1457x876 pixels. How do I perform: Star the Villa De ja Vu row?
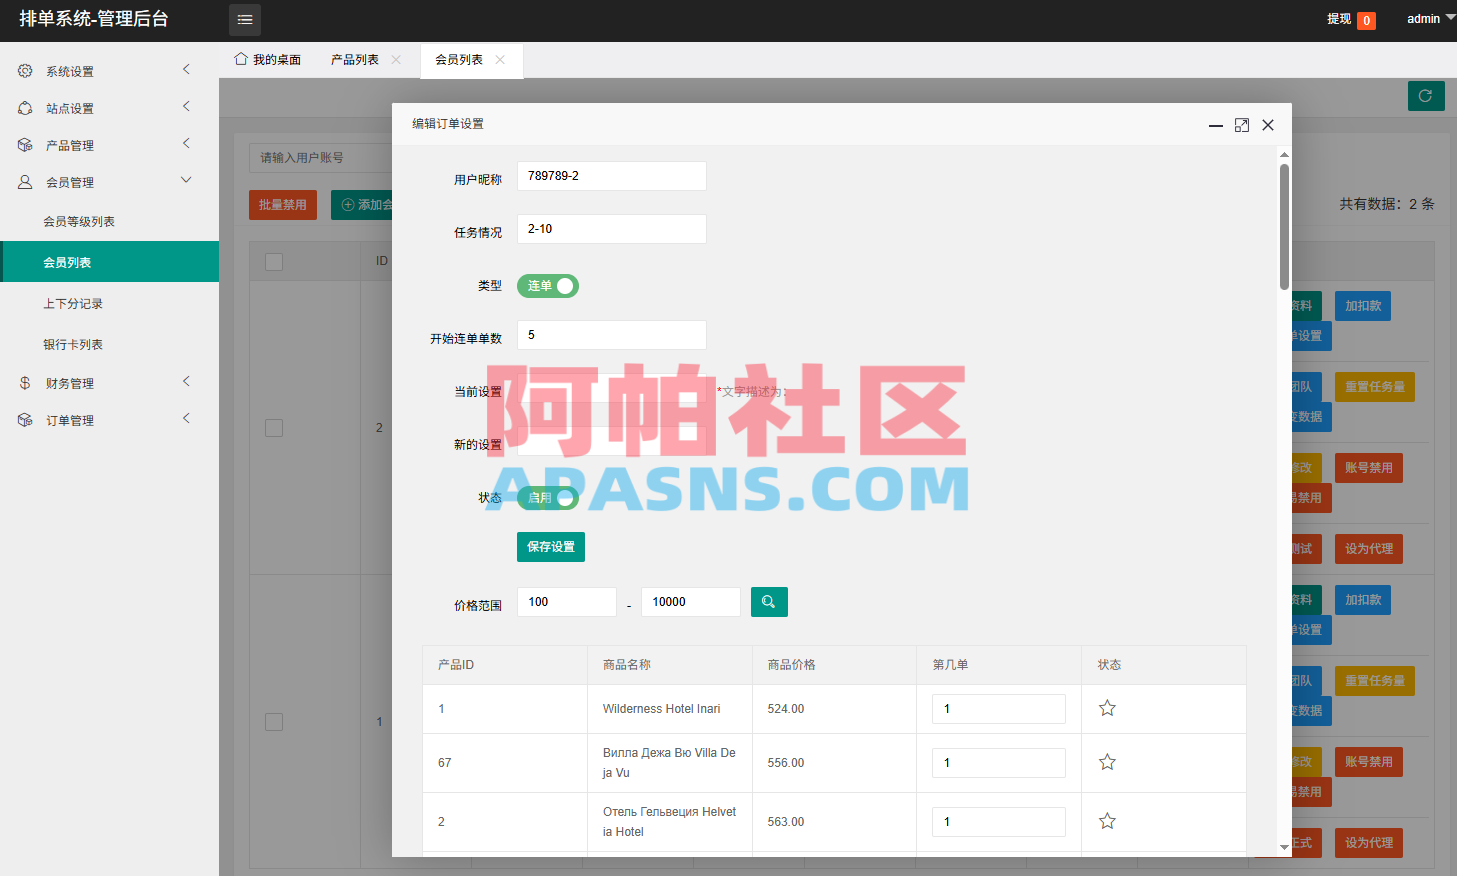[1107, 763]
